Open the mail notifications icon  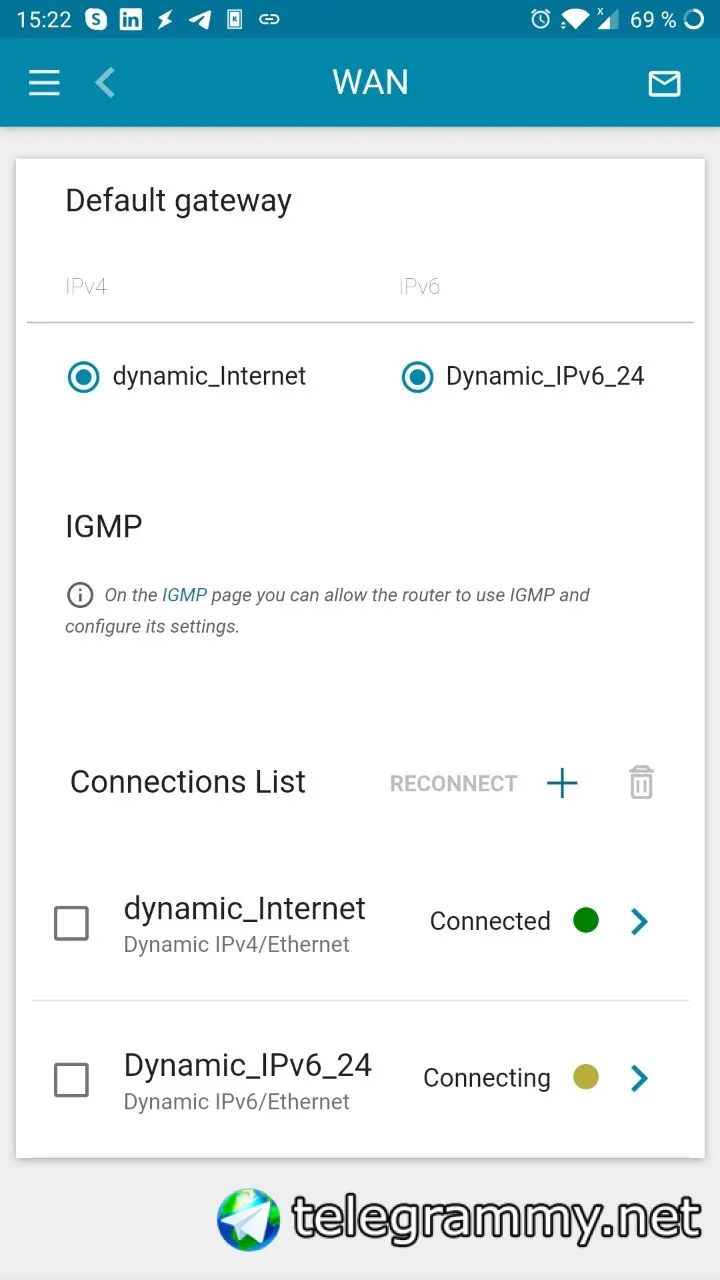click(x=664, y=83)
